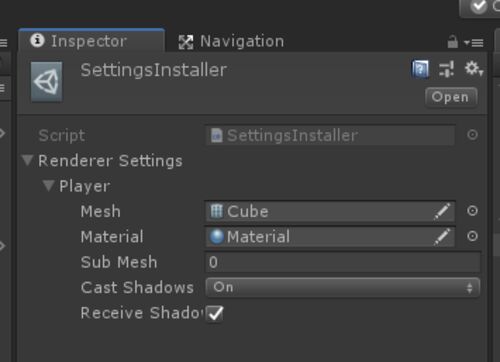Viewport: 500px width, 362px height.
Task: Switch to the Navigation tab
Action: click(x=231, y=41)
